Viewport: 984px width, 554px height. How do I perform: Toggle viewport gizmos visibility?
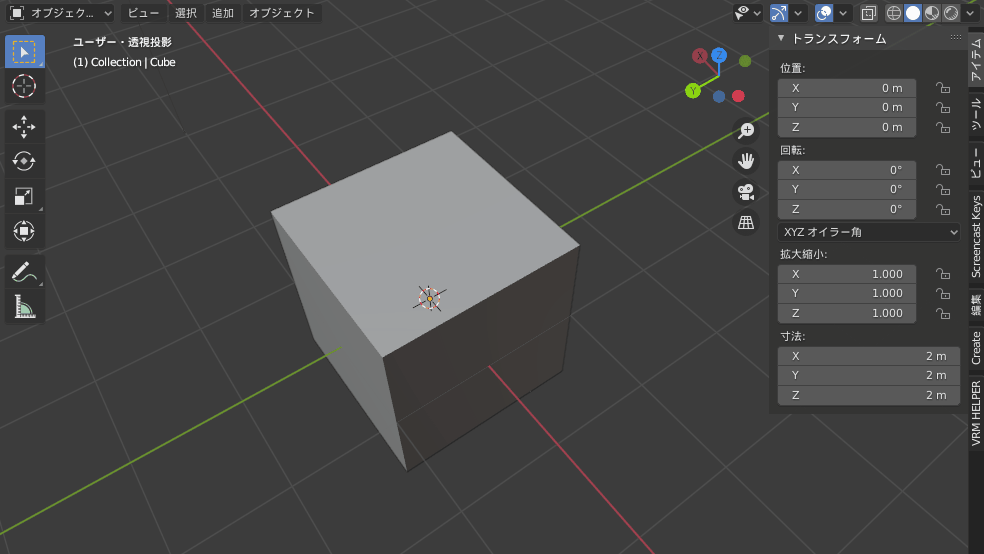pos(779,13)
